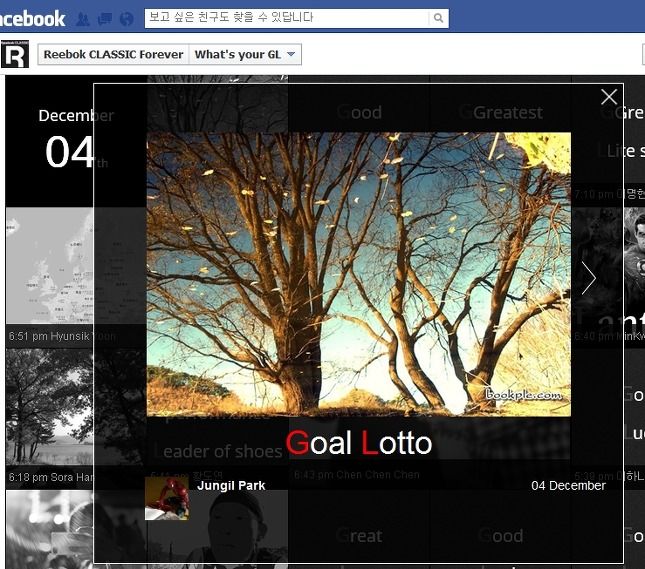This screenshot has width=645, height=569.
Task: Open Facebook notifications globe icon
Action: 127,19
